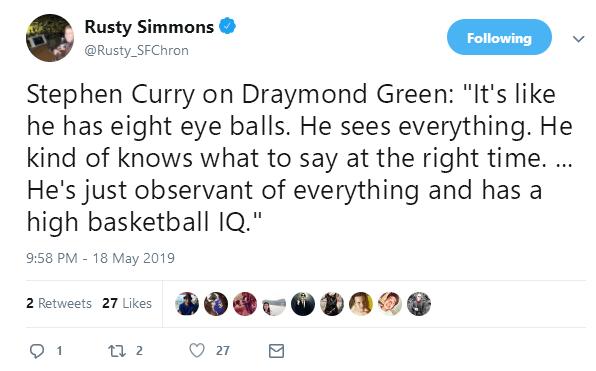The image size is (596, 371).
Task: Click the fifth liker avatar with dark suit
Action: [303, 304]
